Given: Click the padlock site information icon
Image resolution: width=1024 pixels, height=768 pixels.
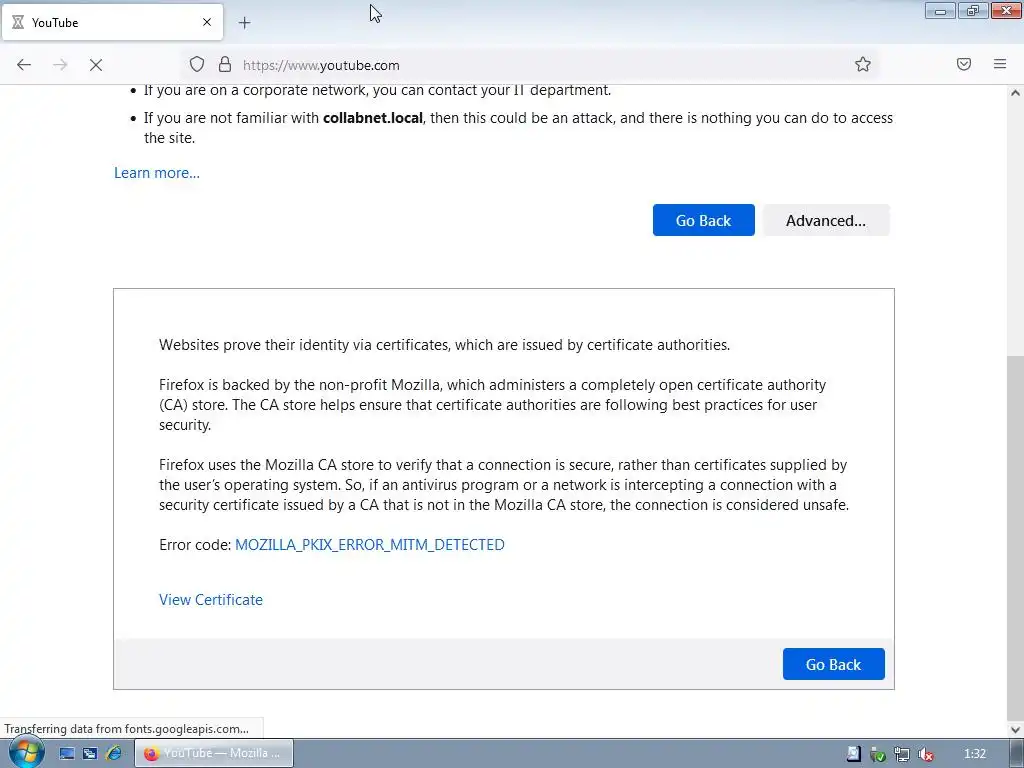Looking at the screenshot, I should point(225,64).
